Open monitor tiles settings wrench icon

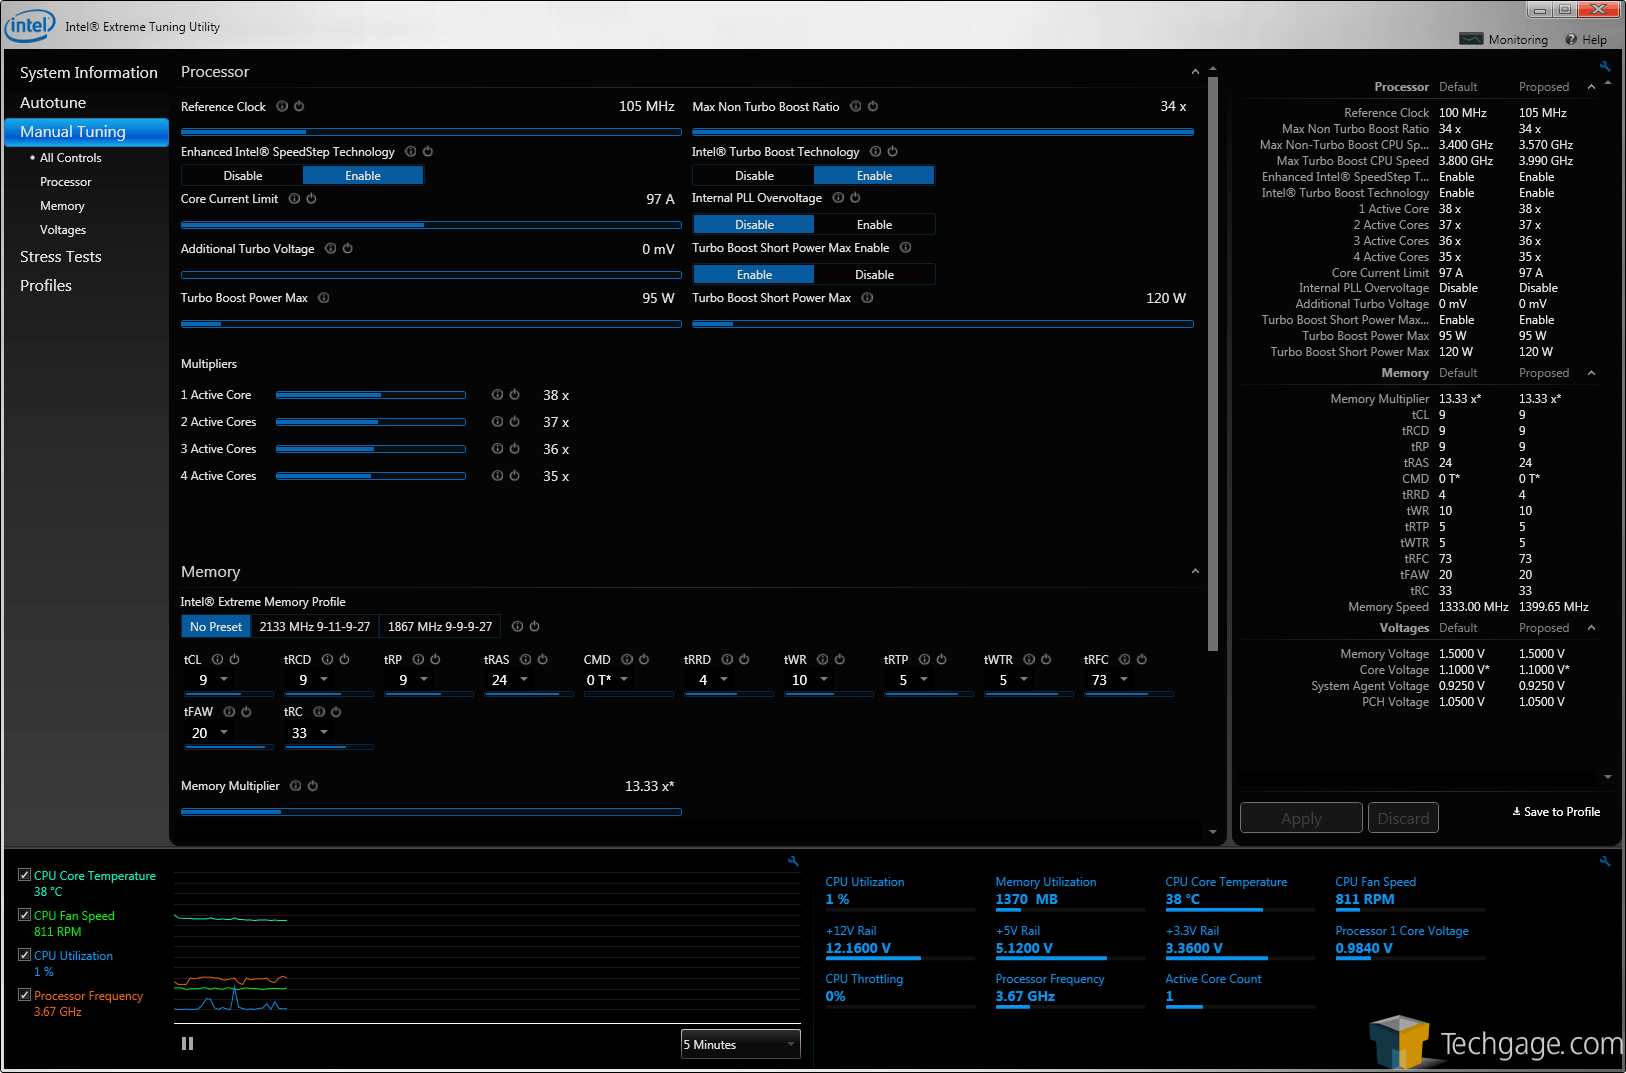(x=1605, y=861)
